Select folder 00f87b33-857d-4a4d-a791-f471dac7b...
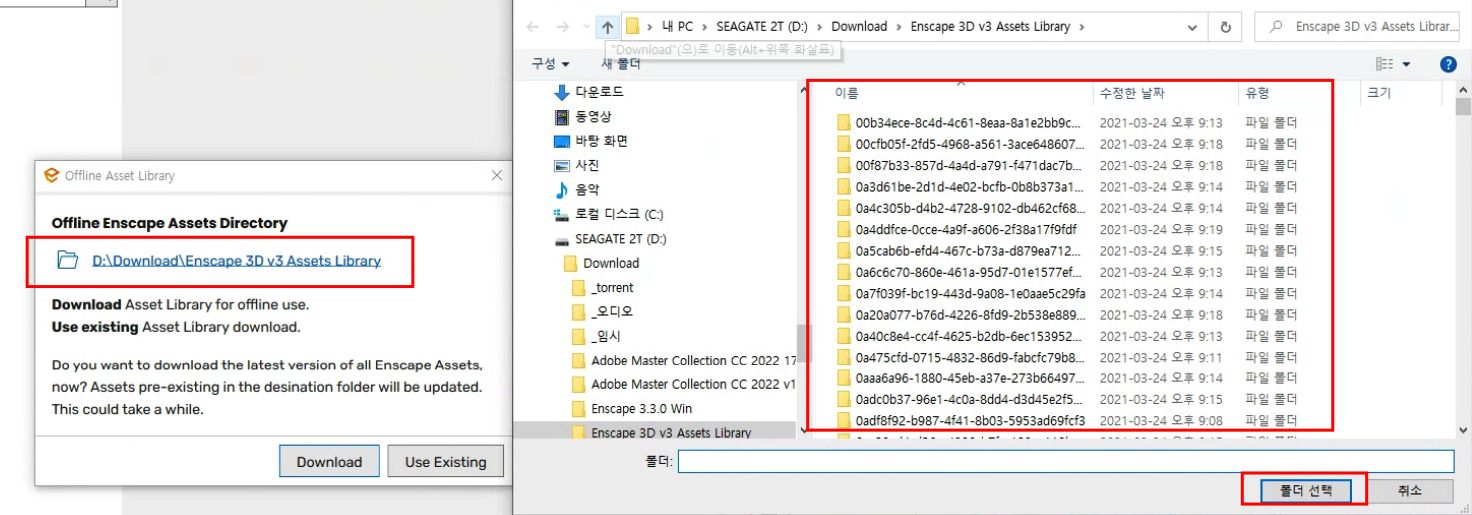The height and width of the screenshot is (515, 1472). tap(969, 165)
